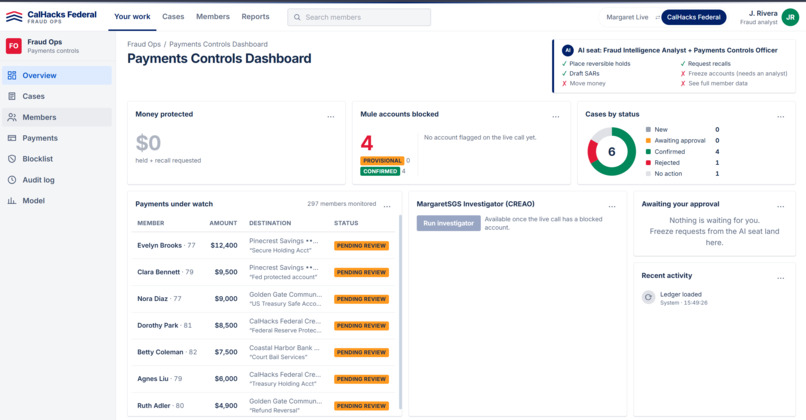Open the Overview sidebar icon
This screenshot has width=806, height=420.
(x=12, y=76)
